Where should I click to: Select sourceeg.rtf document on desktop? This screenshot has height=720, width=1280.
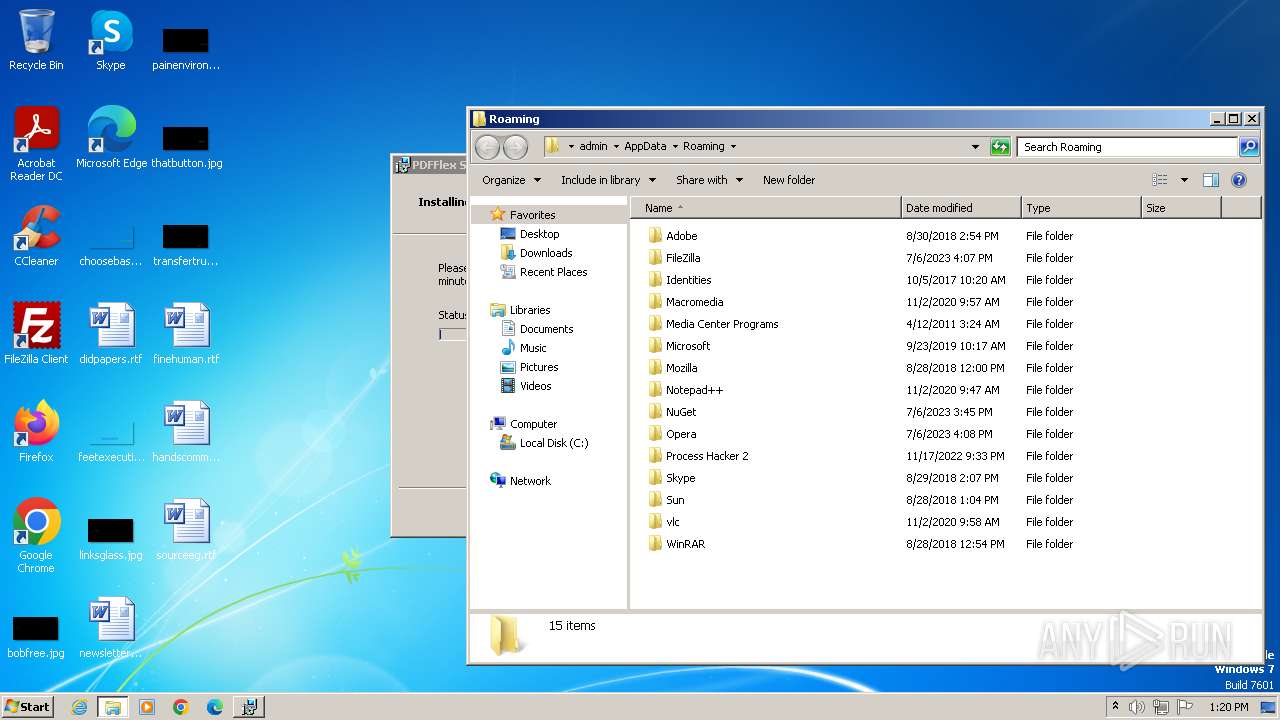186,530
